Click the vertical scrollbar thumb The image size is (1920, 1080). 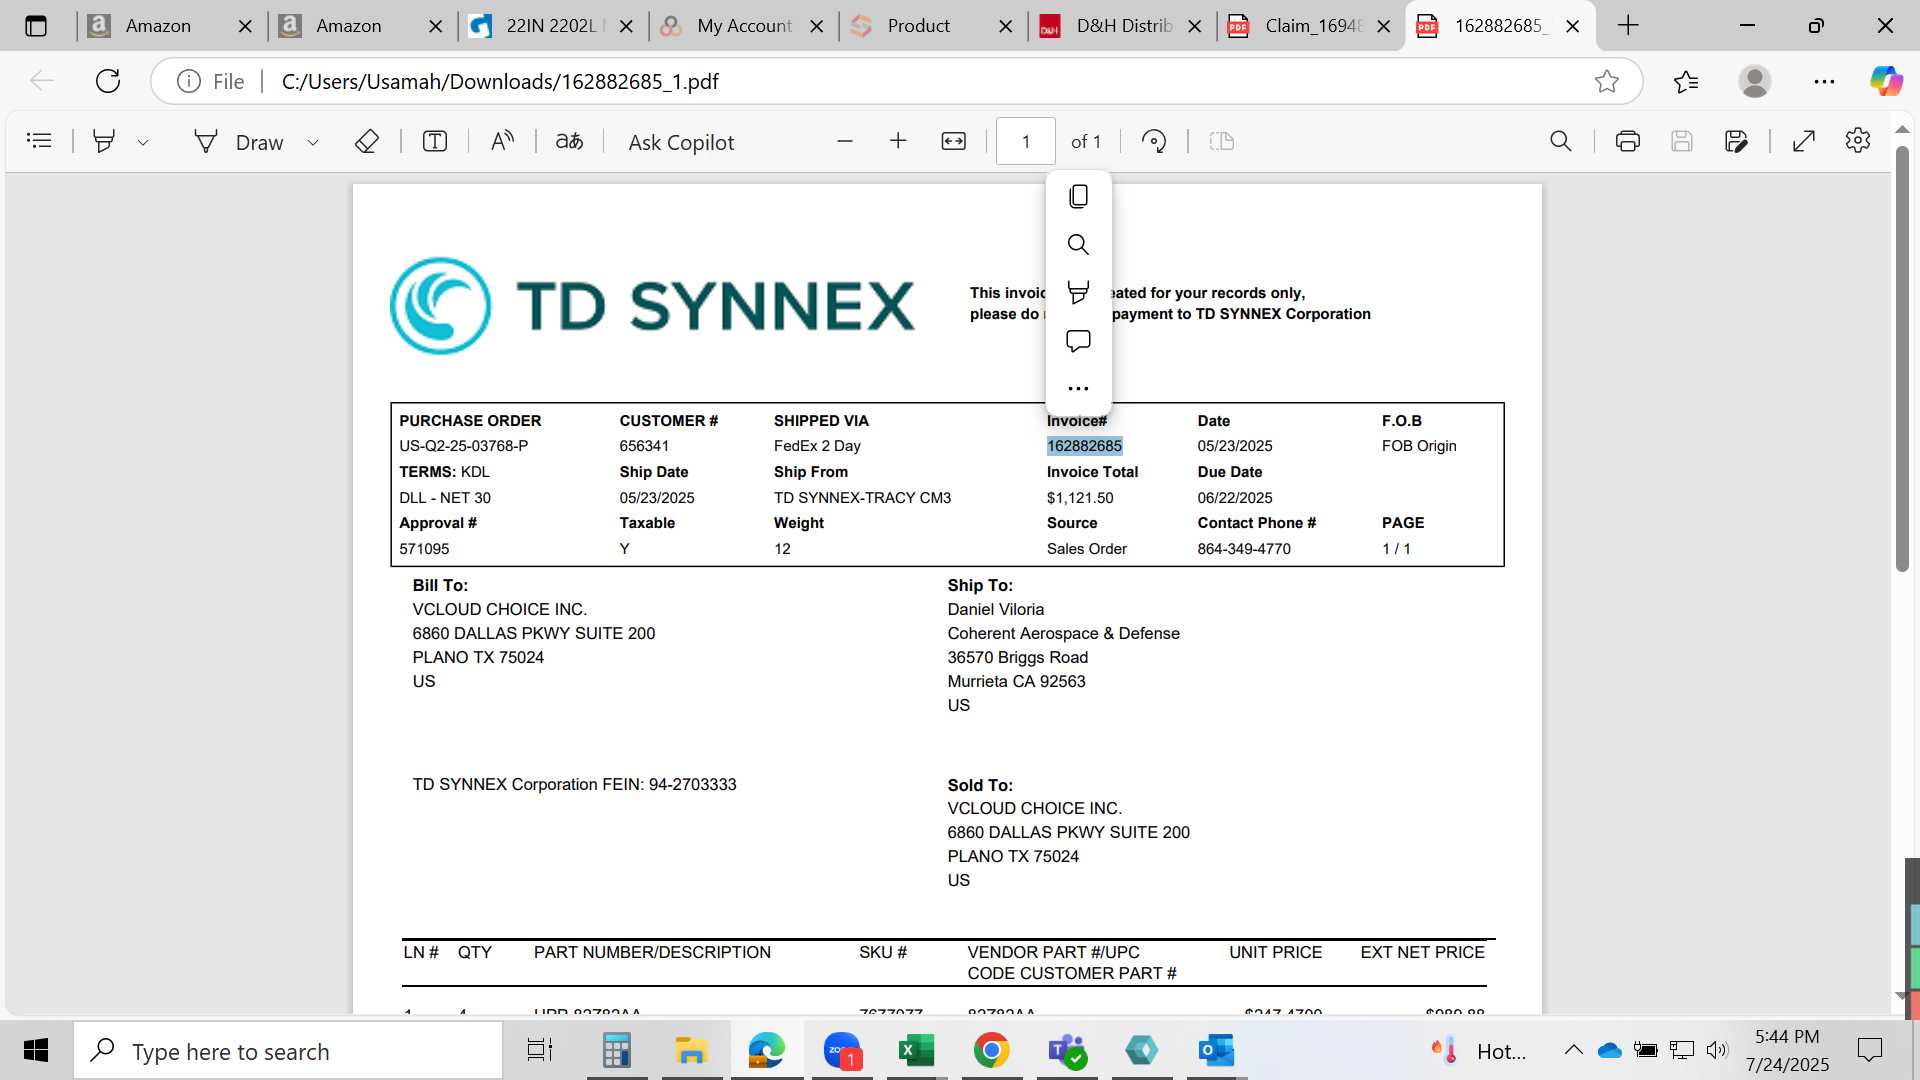(1902, 360)
